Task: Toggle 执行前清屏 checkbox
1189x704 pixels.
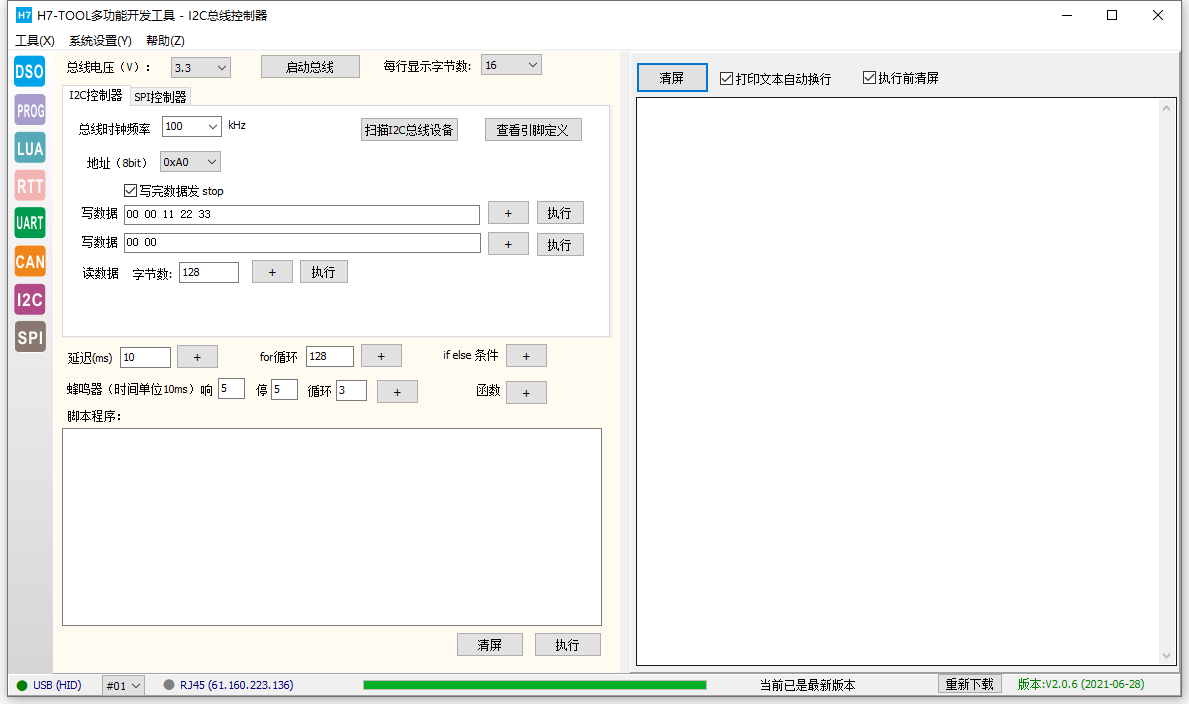Action: point(869,77)
